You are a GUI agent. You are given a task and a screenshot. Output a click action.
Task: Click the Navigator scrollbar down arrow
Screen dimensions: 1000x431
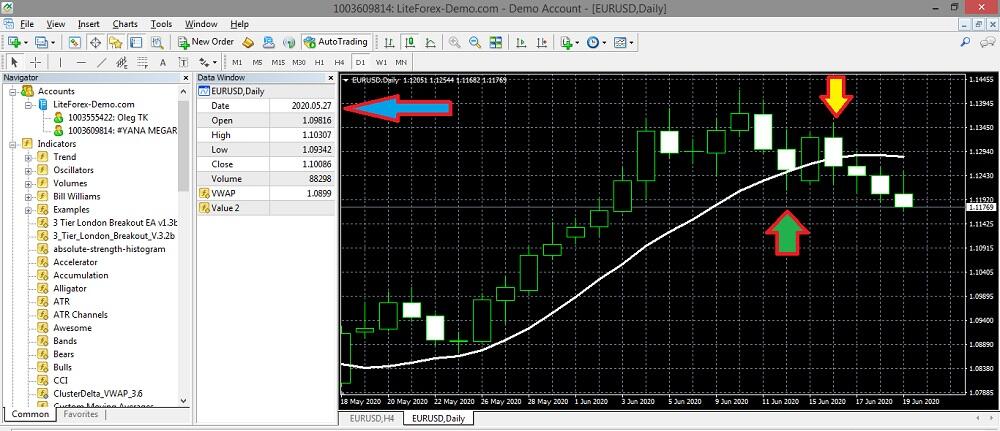coord(184,401)
